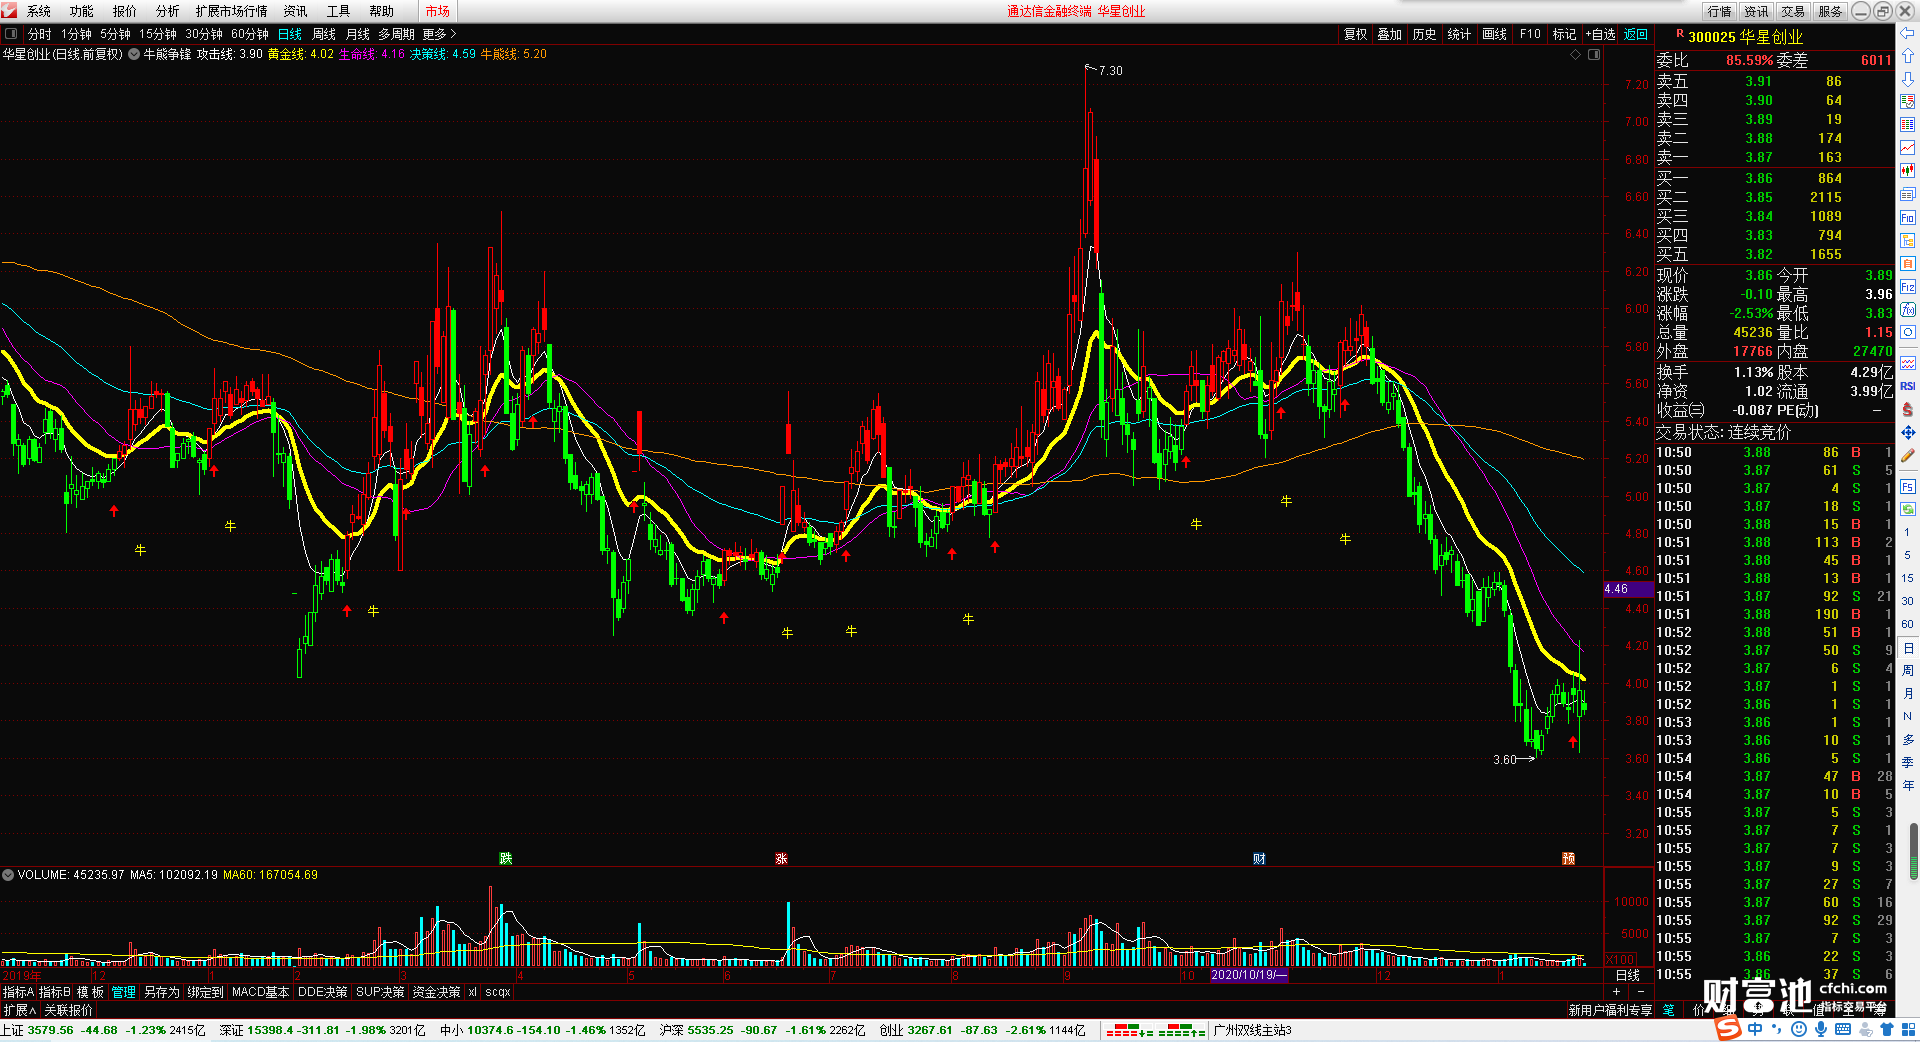Select the MACD基本 indicator button
The height and width of the screenshot is (1042, 1920).
click(260, 992)
